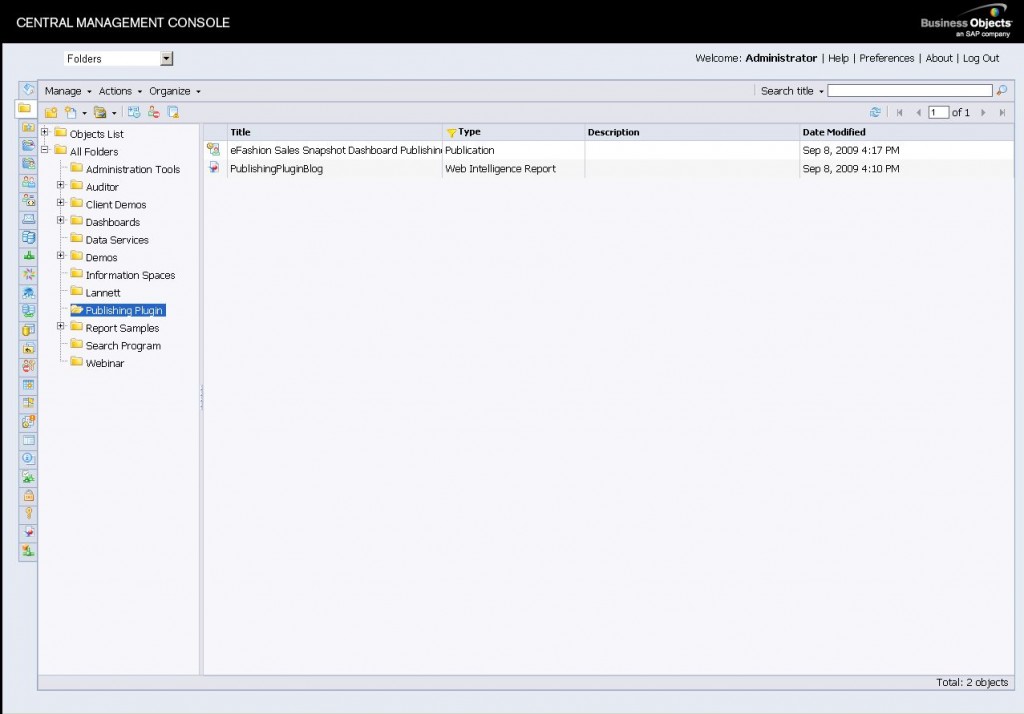Expand the Report Samples folder
This screenshot has height=714, width=1024.
pyautogui.click(x=60, y=326)
